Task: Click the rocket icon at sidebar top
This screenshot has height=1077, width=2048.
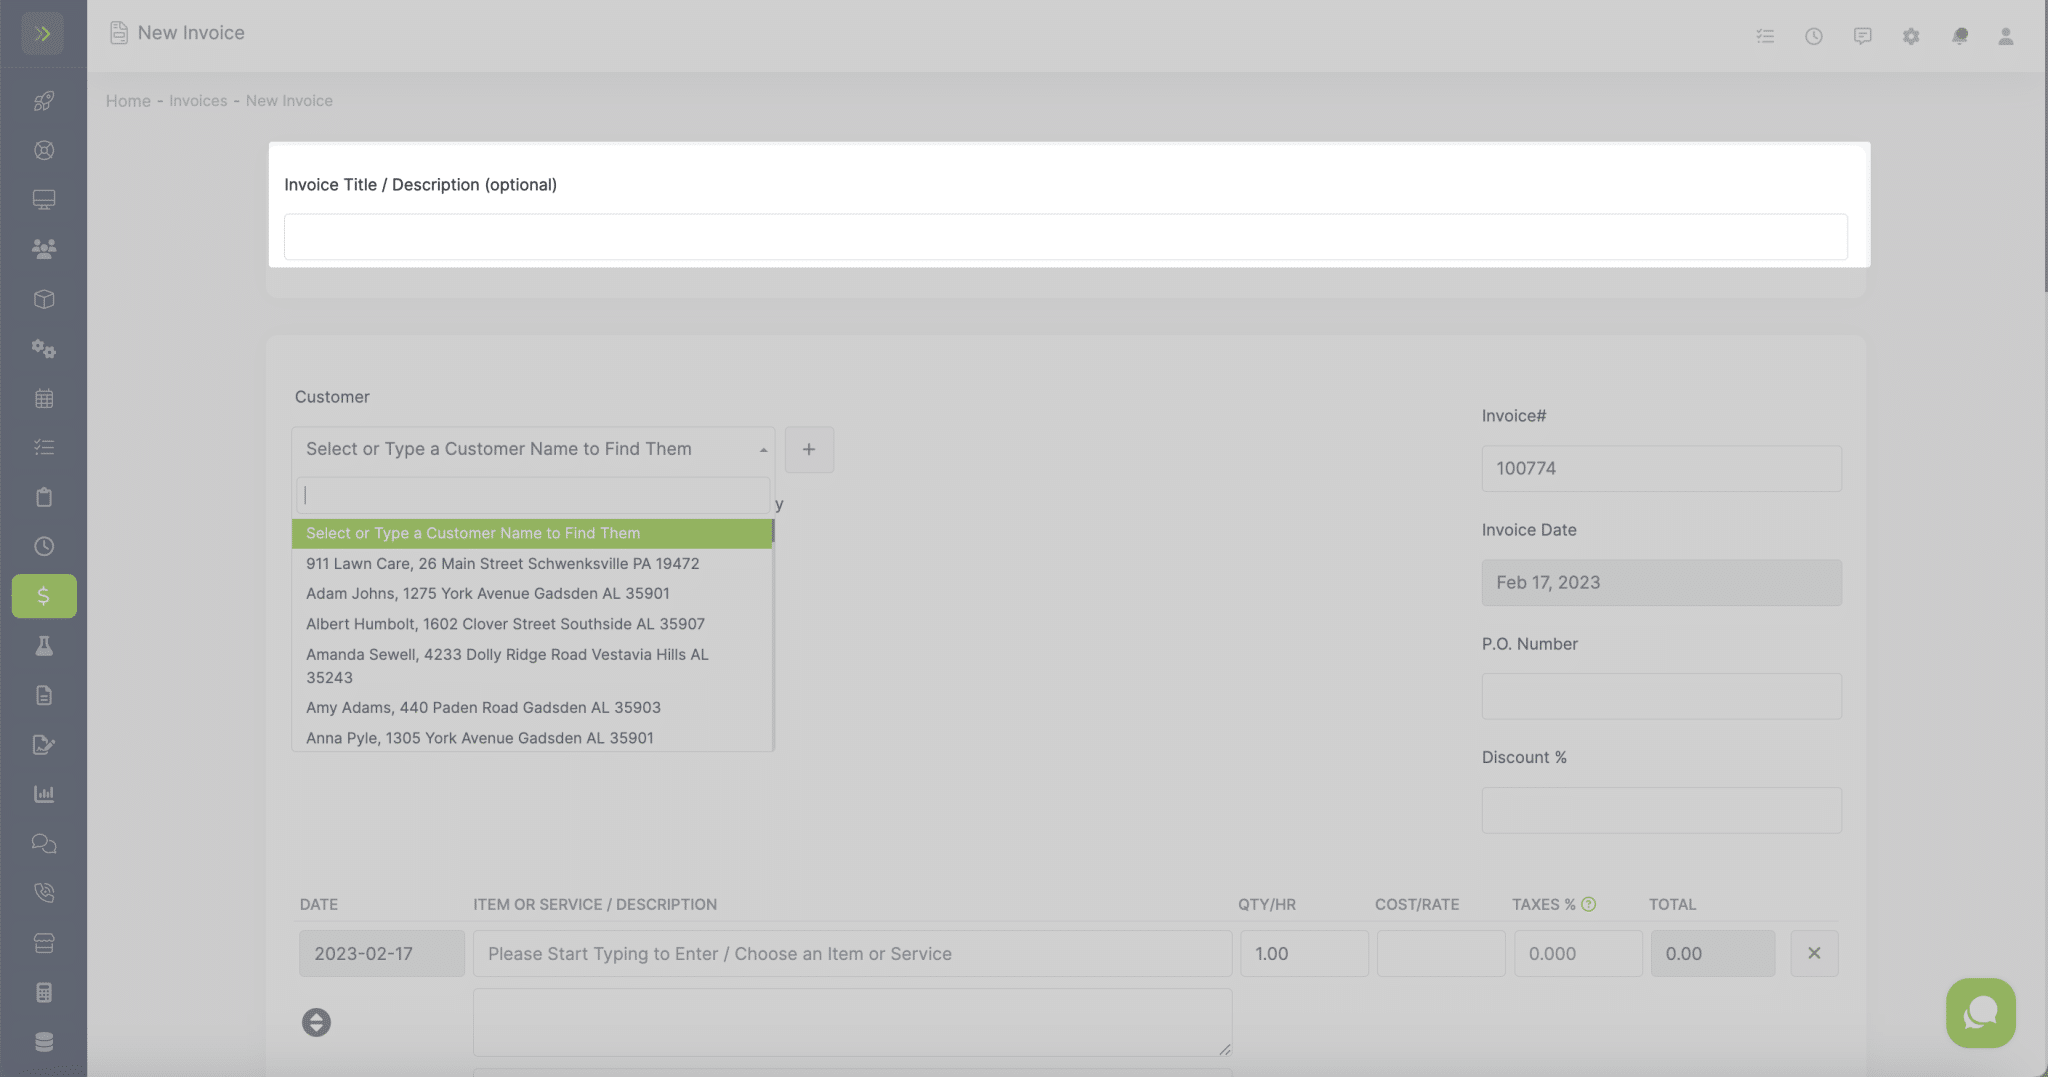Action: [43, 100]
